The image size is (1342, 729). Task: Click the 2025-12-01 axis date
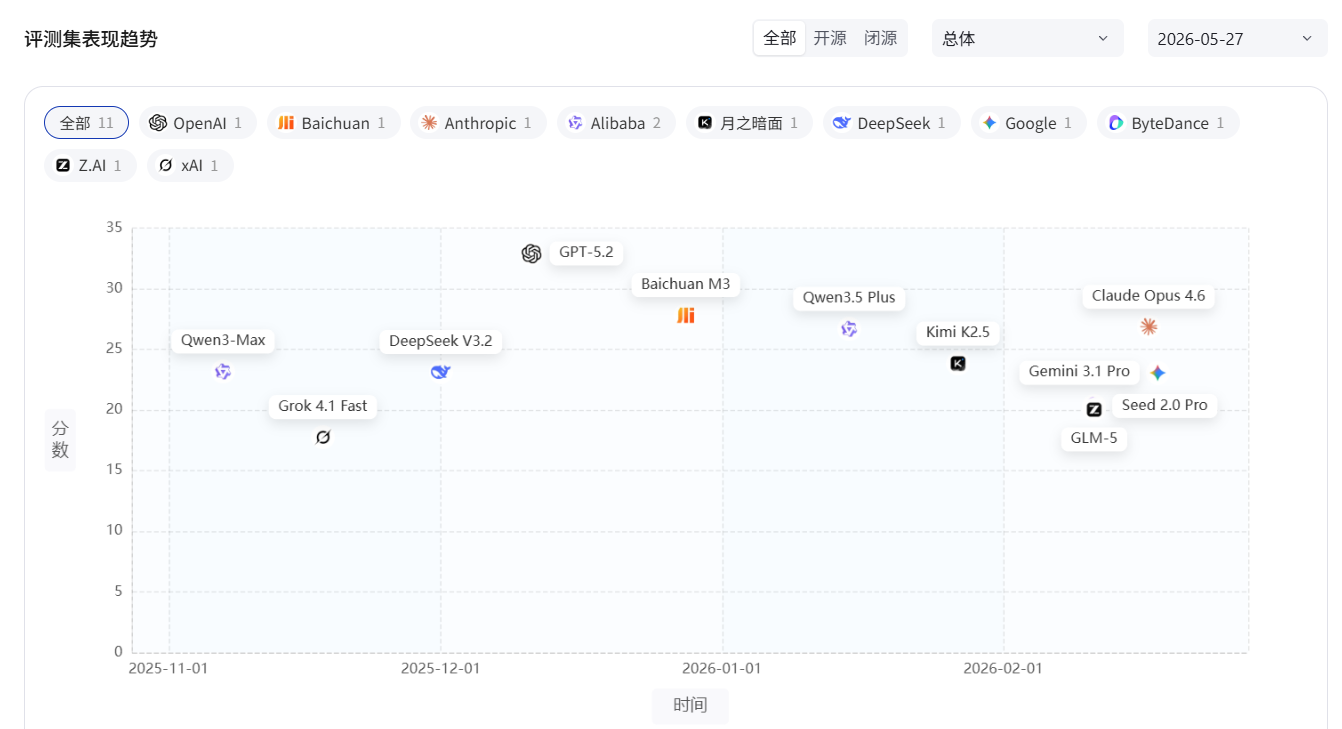tap(441, 668)
